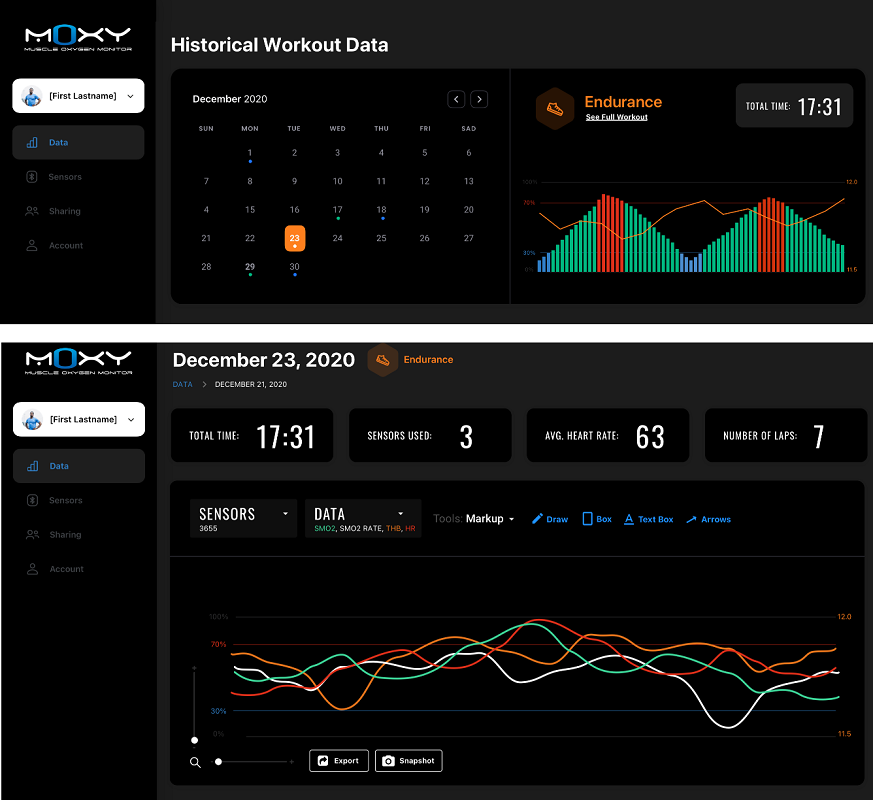Pick the Arrows markup tool
This screenshot has height=800, width=873.
[x=708, y=519]
